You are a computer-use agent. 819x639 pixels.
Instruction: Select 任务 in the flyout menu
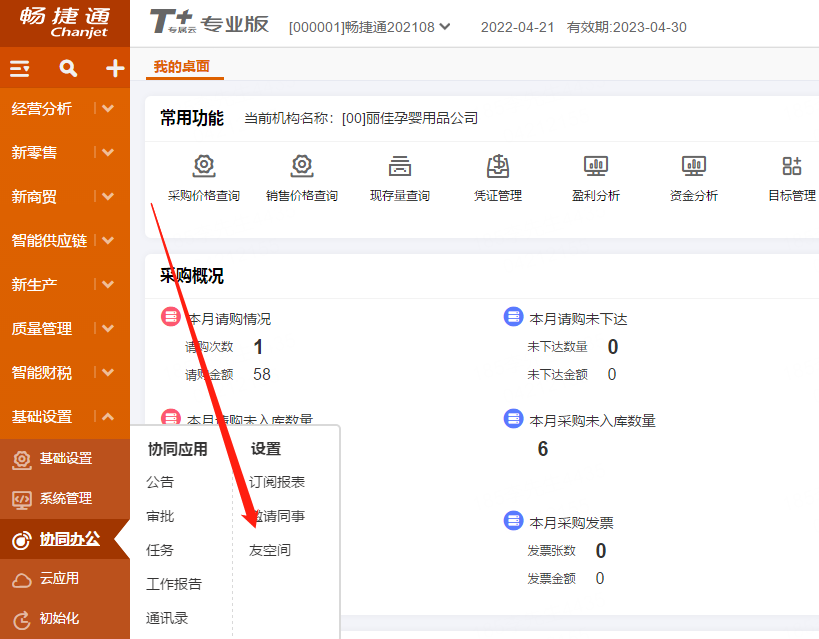[160, 550]
